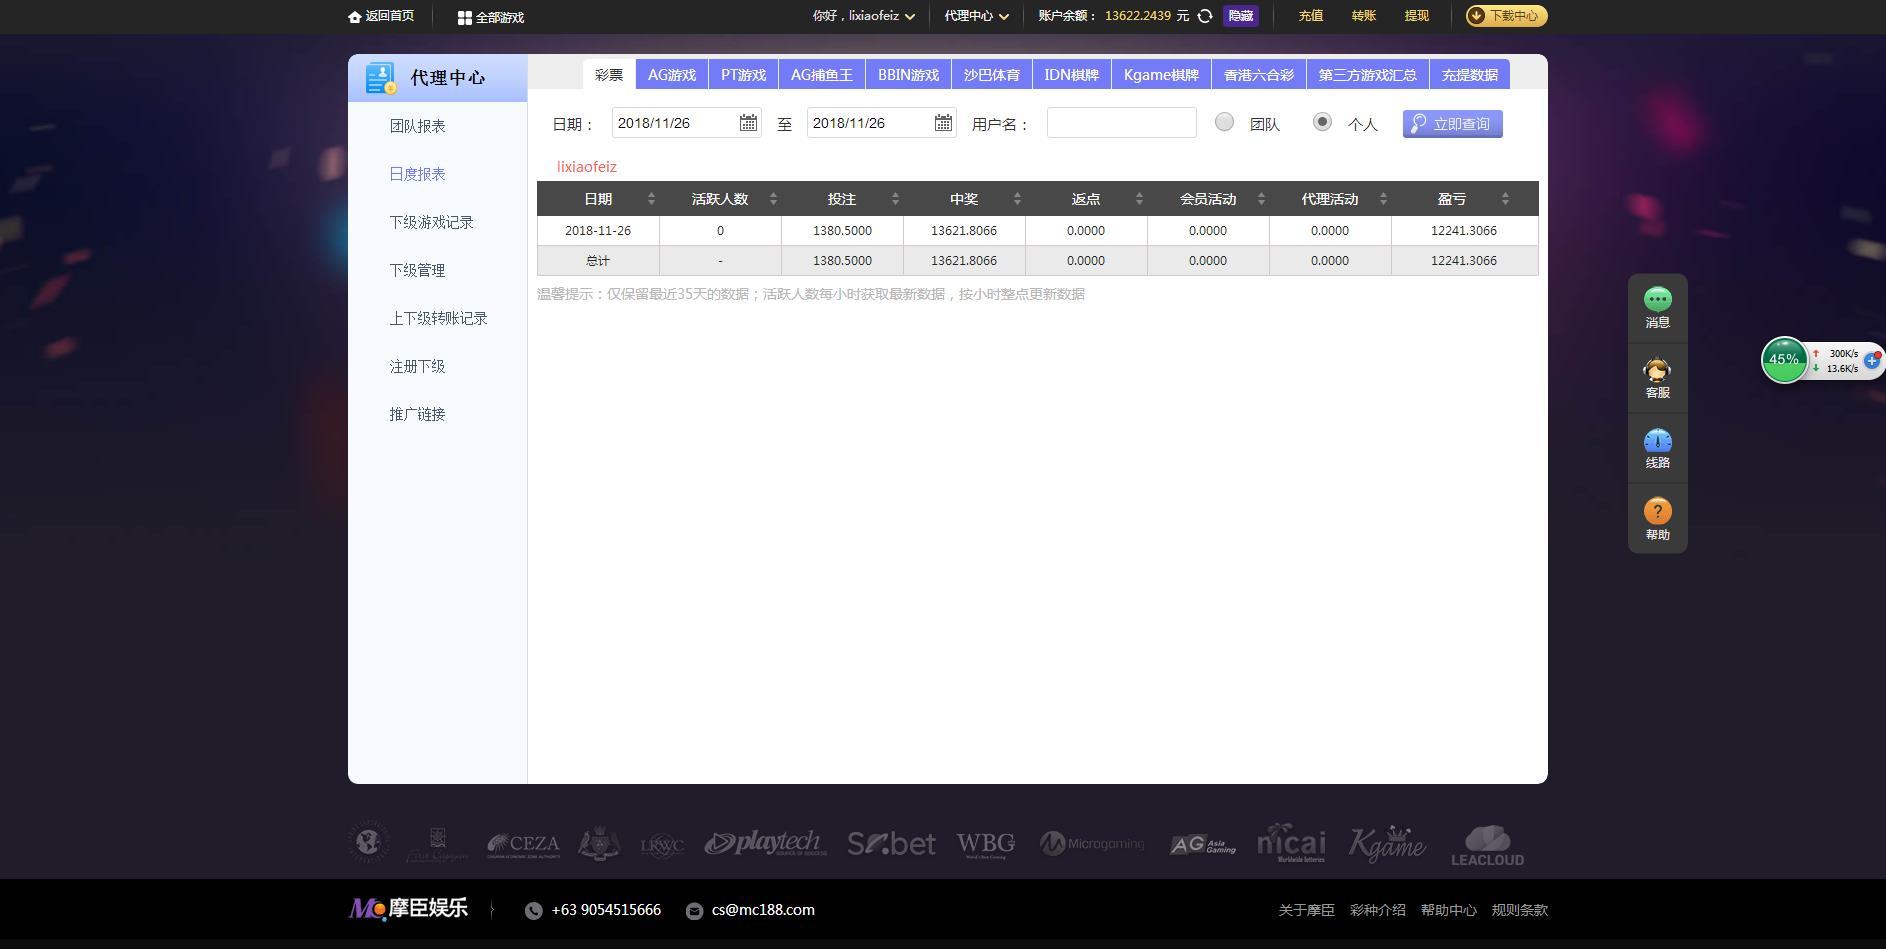
Task: Open the 消息 message bubble icon
Action: point(1658,299)
